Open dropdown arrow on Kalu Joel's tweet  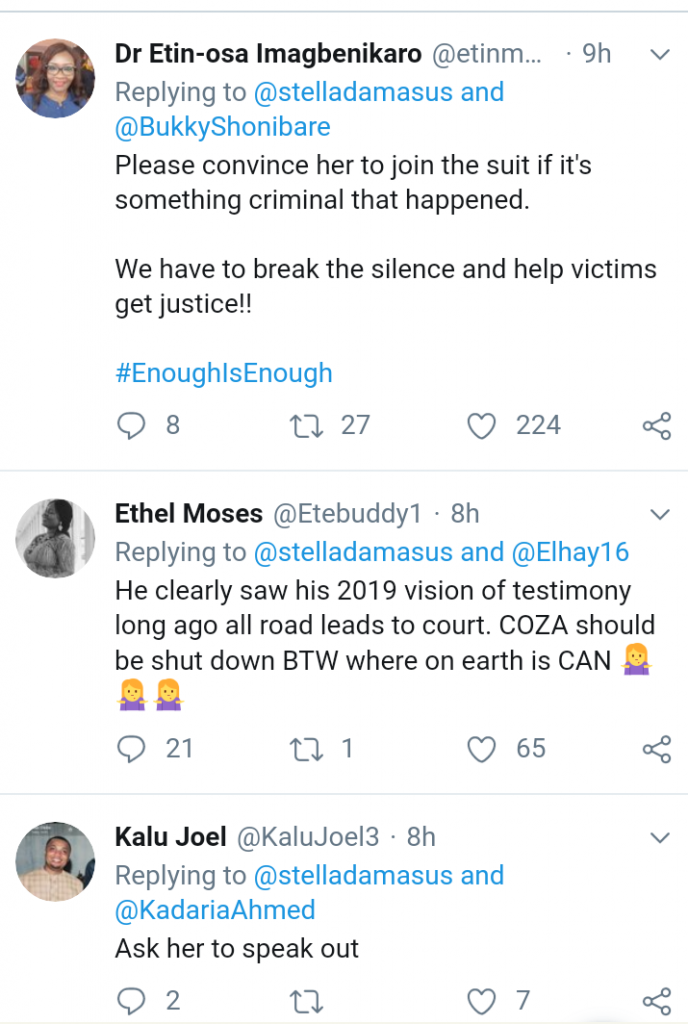659,837
